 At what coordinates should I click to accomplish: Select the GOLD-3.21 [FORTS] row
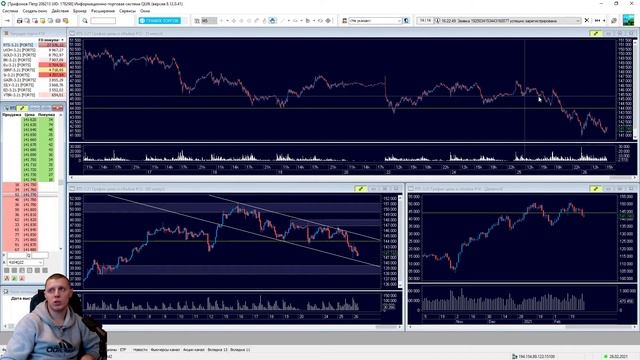[x=33, y=55]
